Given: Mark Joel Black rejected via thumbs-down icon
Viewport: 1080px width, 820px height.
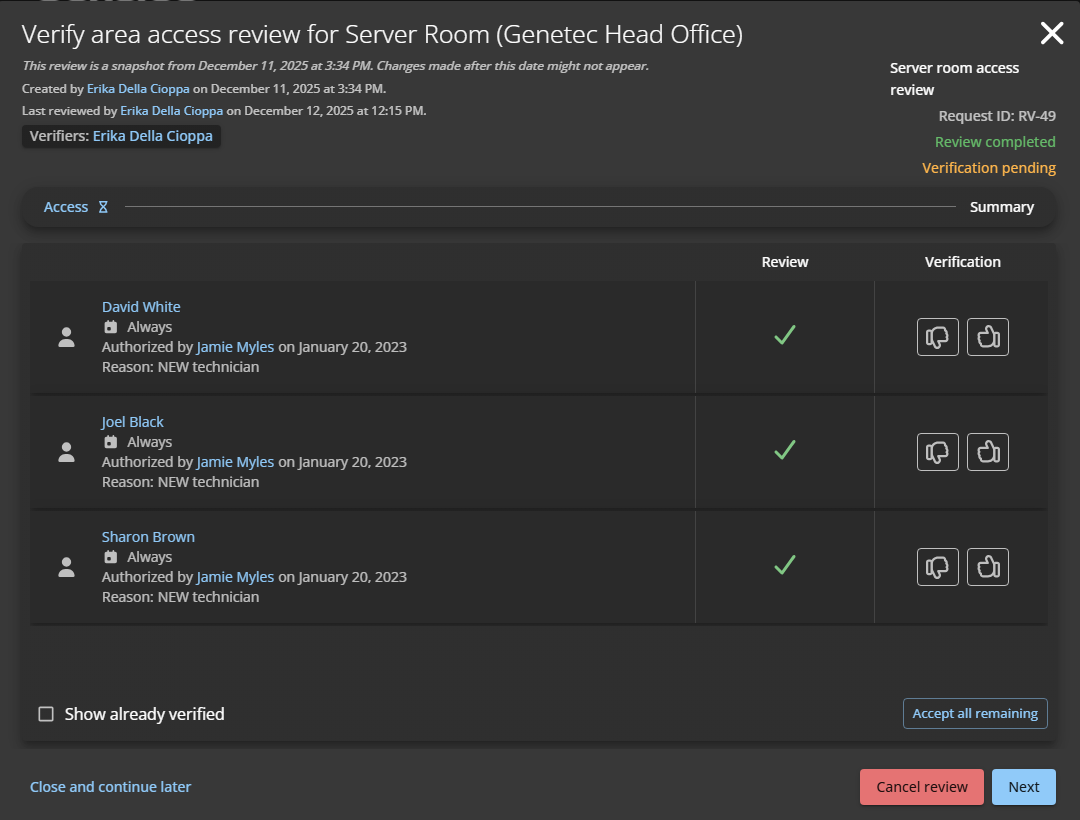Looking at the screenshot, I should pyautogui.click(x=937, y=452).
